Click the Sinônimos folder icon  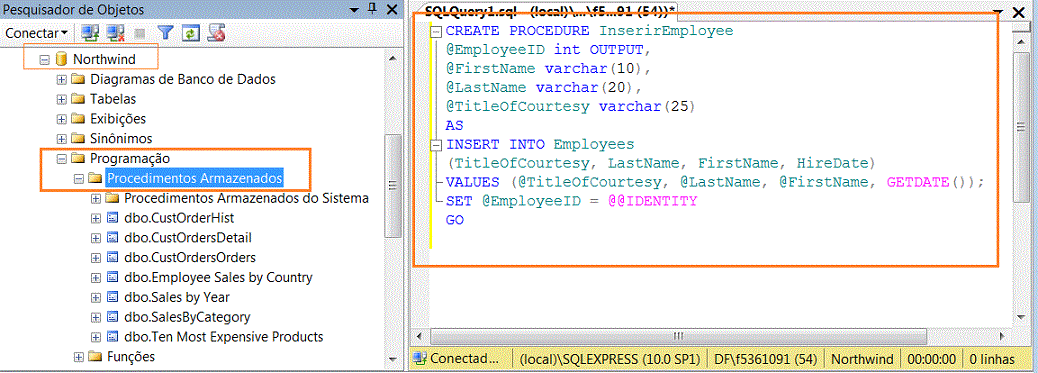pos(79,139)
